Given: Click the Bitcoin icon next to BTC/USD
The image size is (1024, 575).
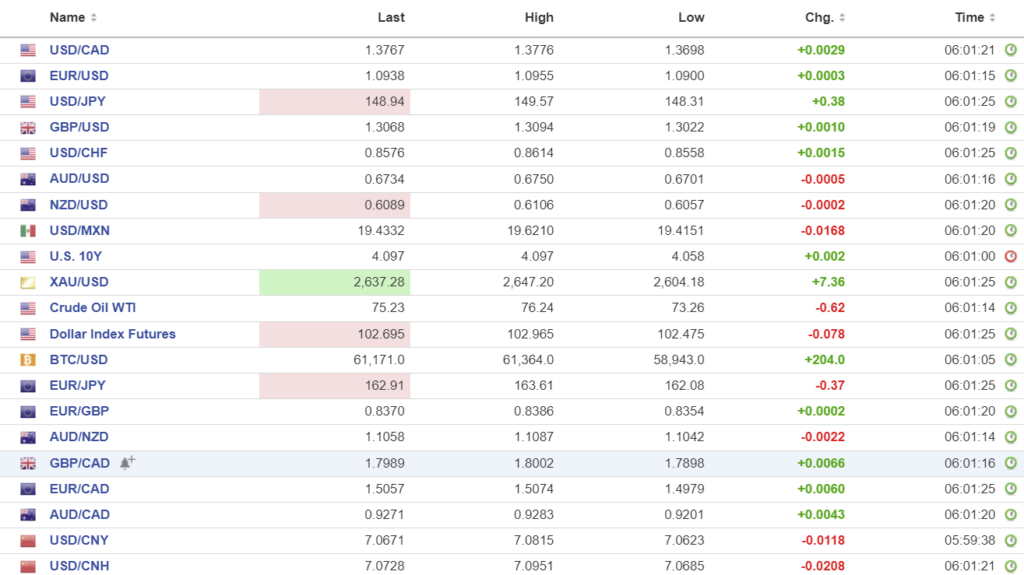Looking at the screenshot, I should tap(28, 360).
